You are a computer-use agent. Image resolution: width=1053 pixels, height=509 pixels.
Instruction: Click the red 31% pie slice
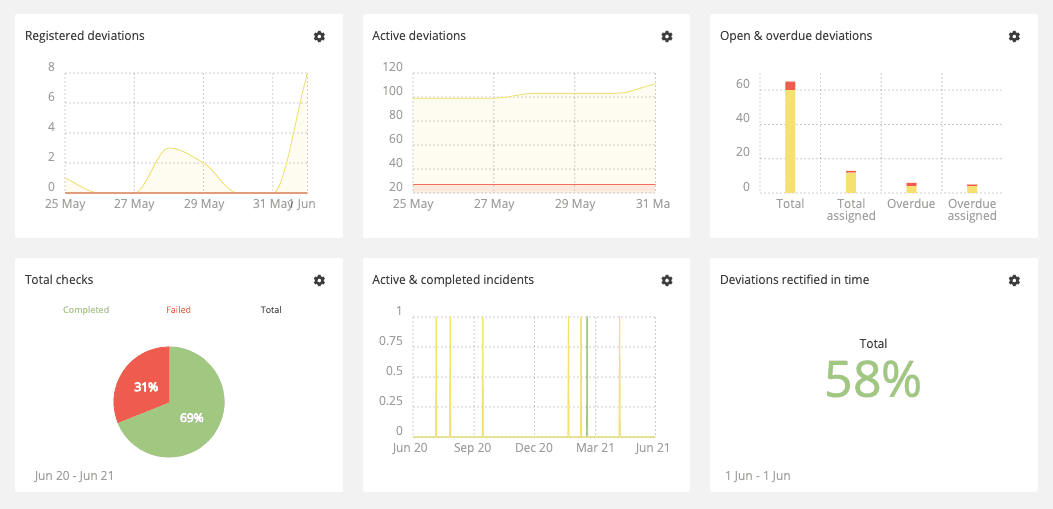coord(145,385)
